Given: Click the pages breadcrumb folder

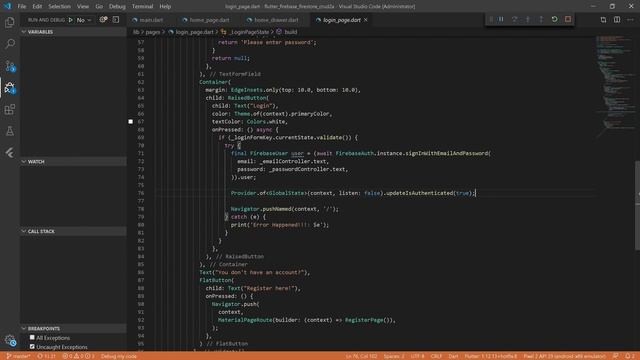Looking at the screenshot, I should coord(153,31).
